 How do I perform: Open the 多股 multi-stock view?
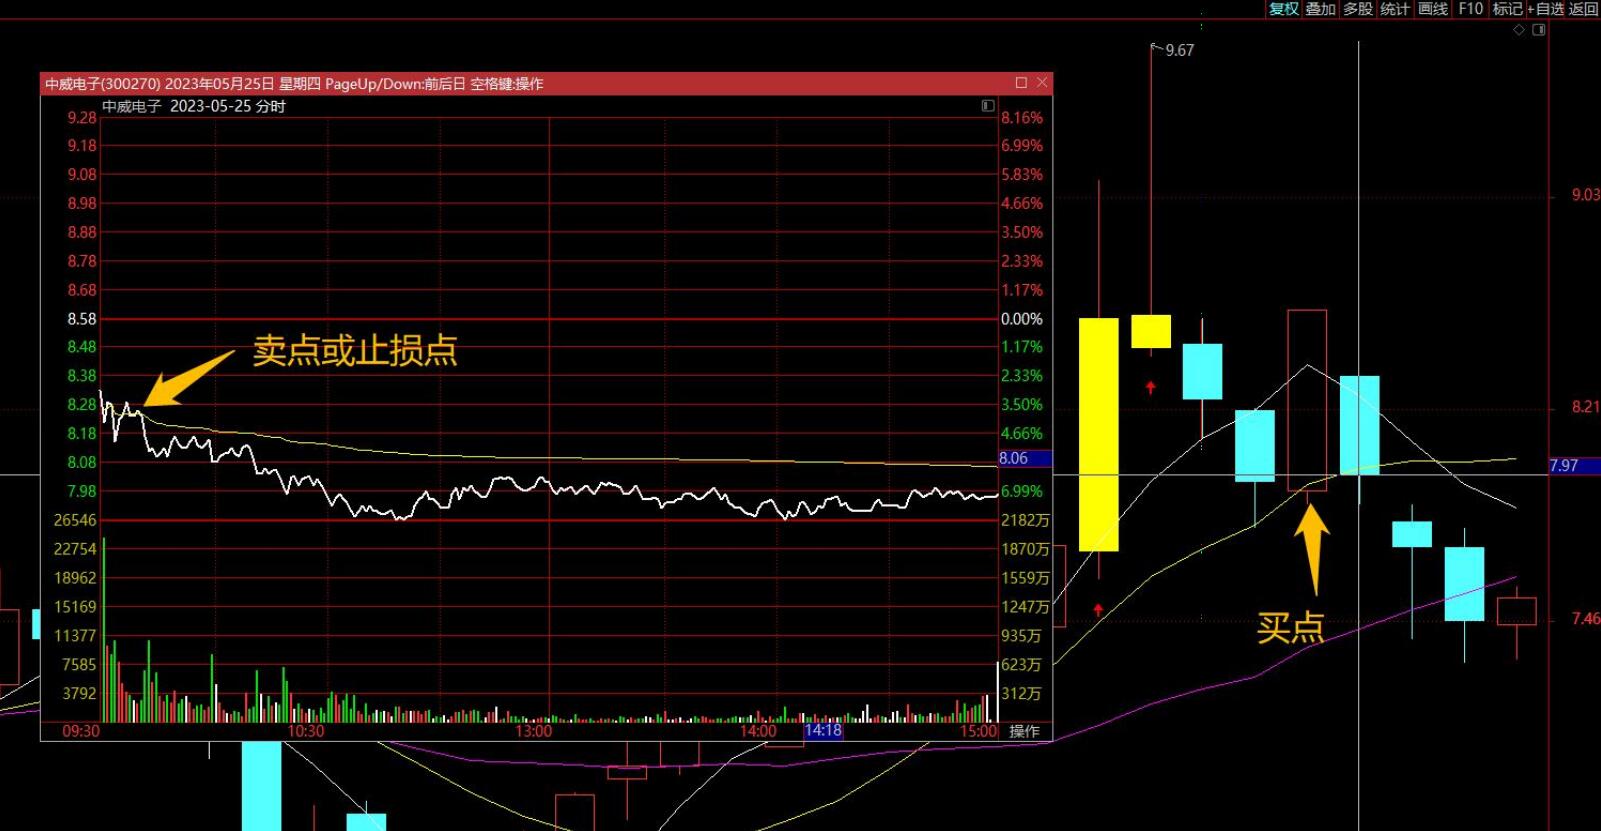pos(1357,9)
